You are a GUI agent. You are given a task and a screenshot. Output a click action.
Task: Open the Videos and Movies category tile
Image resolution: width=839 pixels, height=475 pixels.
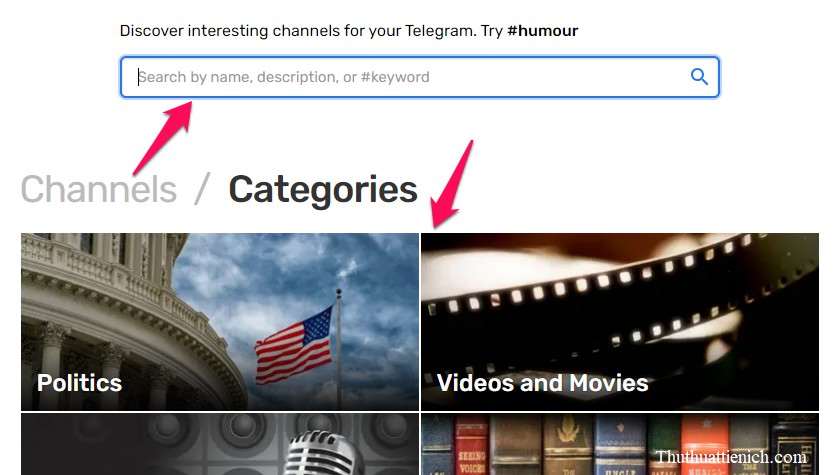pos(620,321)
